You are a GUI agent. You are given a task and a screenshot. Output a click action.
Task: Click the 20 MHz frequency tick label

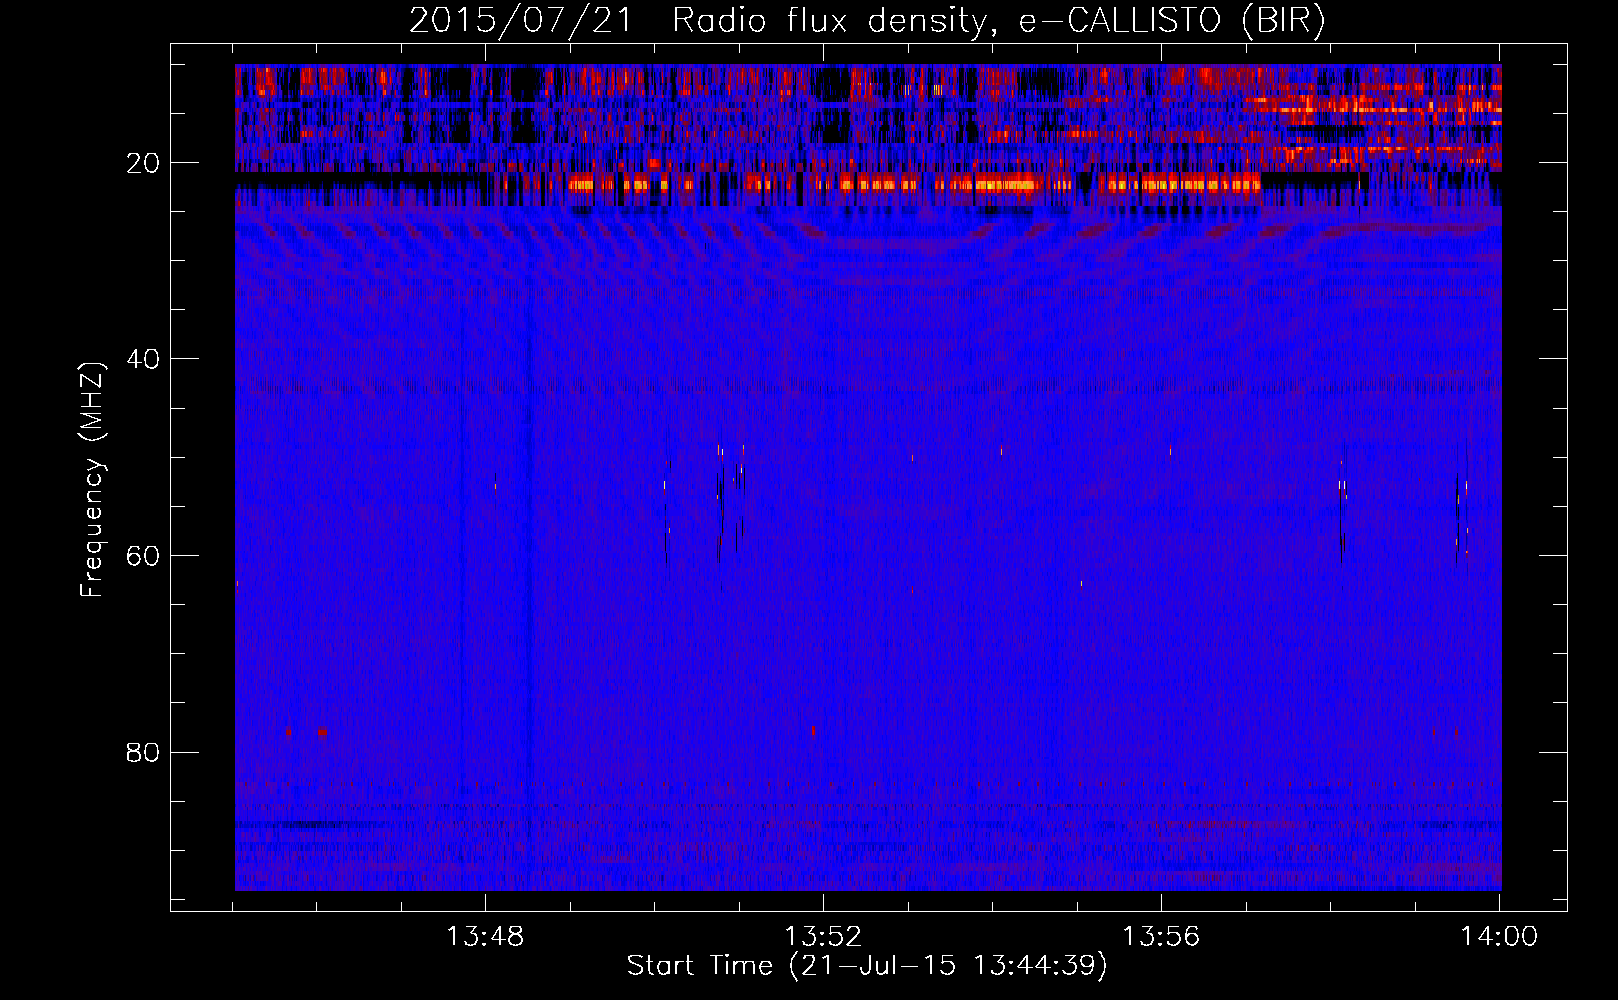click(x=143, y=163)
